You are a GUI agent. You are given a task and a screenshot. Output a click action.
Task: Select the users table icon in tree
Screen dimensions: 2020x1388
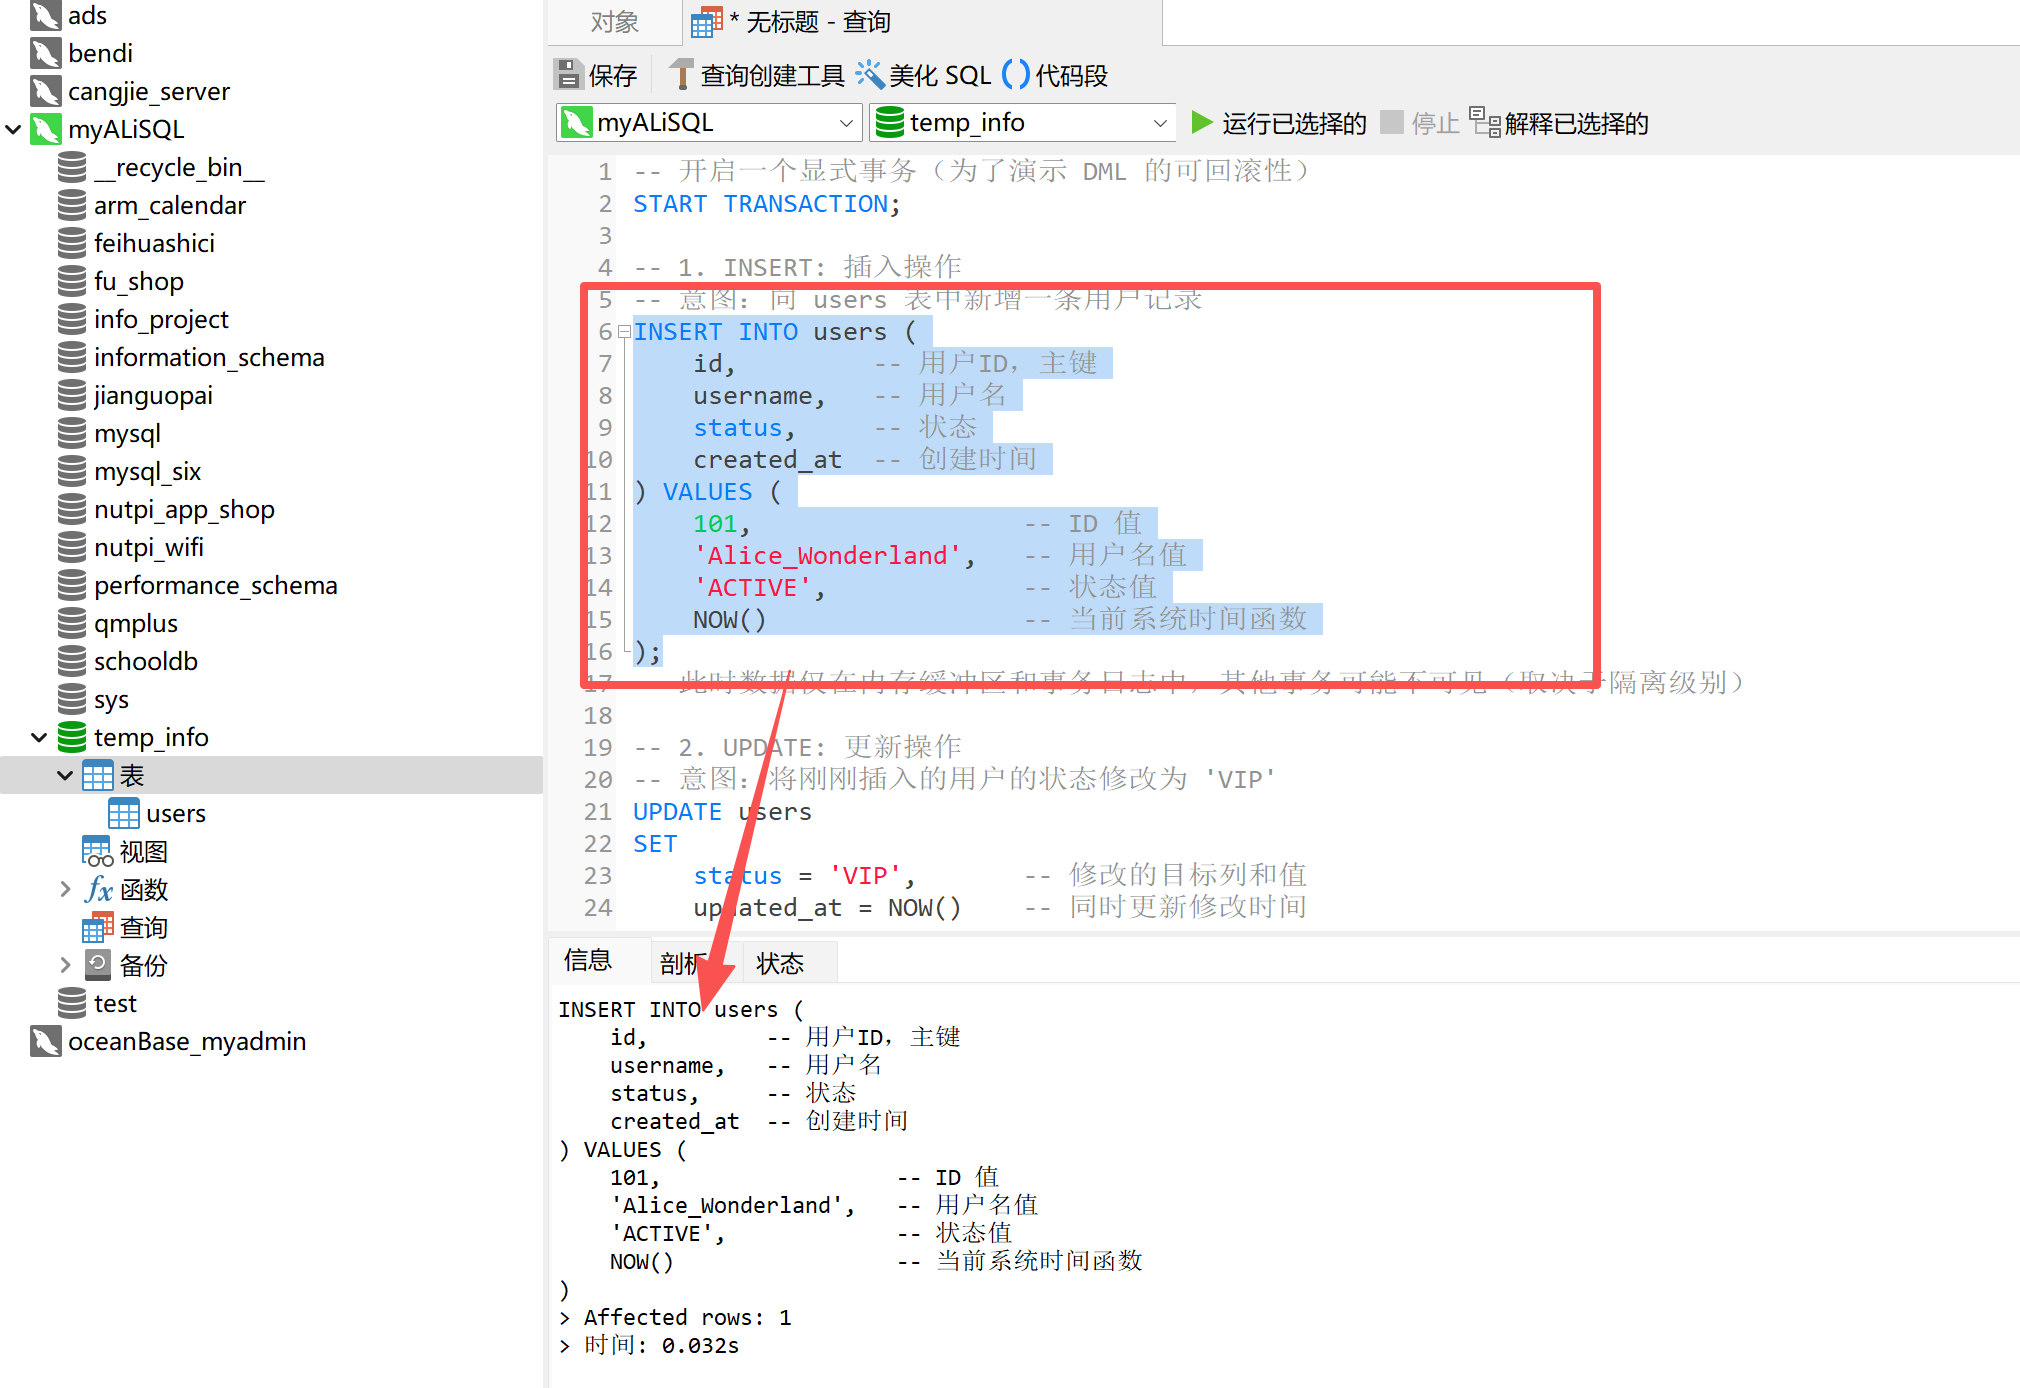[124, 814]
